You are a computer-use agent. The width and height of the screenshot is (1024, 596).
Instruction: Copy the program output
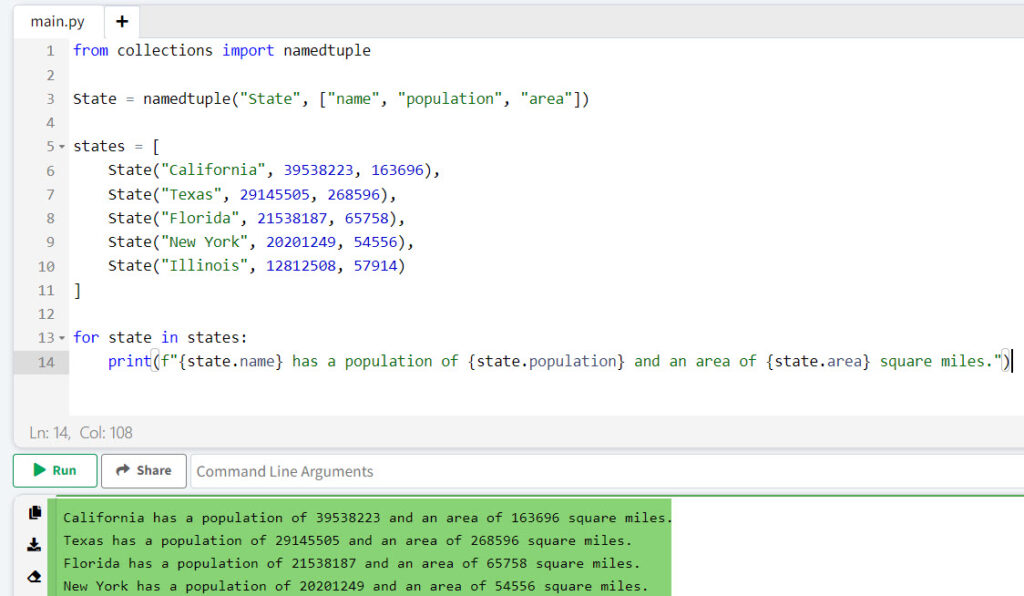click(34, 513)
